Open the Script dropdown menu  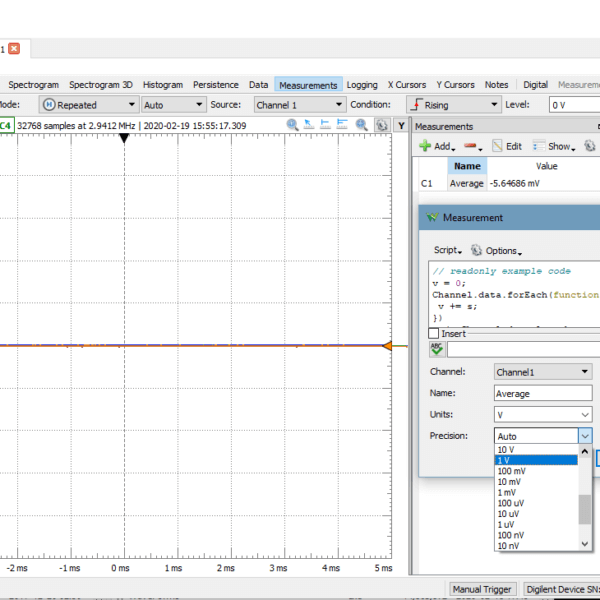[x=448, y=250]
